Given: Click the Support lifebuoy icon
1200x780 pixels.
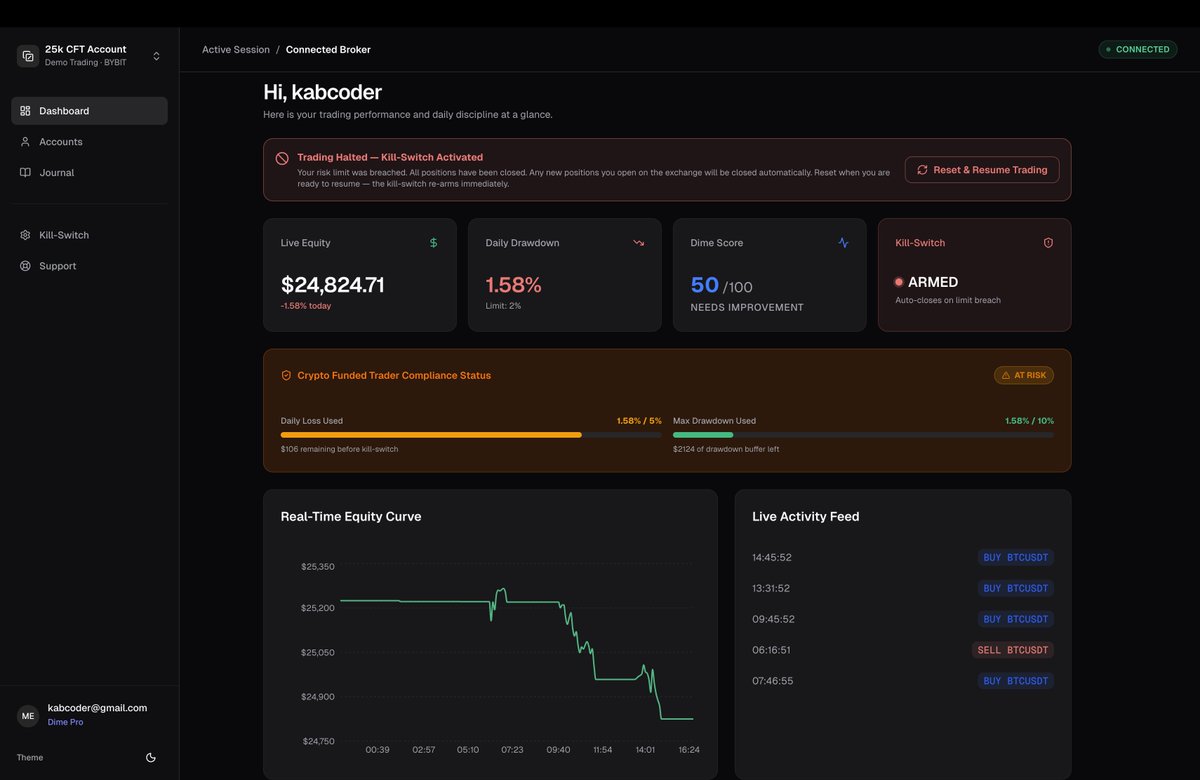Looking at the screenshot, I should (x=25, y=266).
